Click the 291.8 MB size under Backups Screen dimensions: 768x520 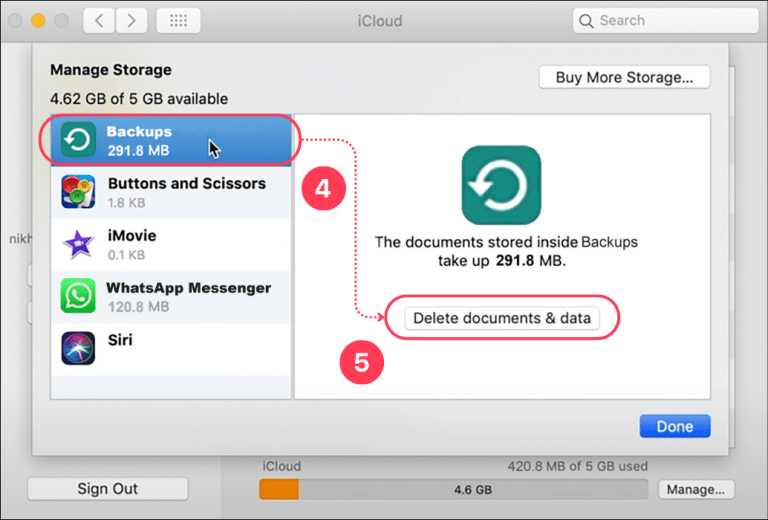(139, 150)
